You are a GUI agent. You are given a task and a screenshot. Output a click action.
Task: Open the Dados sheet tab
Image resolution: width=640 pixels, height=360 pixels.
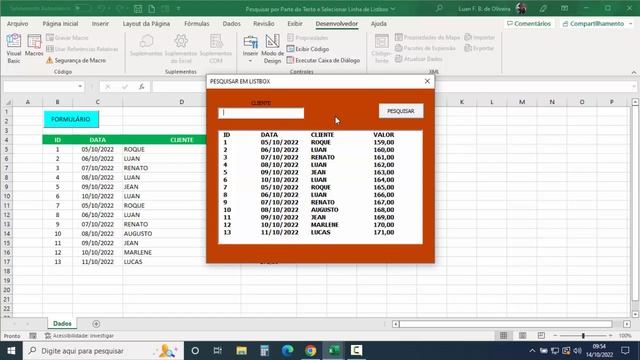[x=62, y=324]
